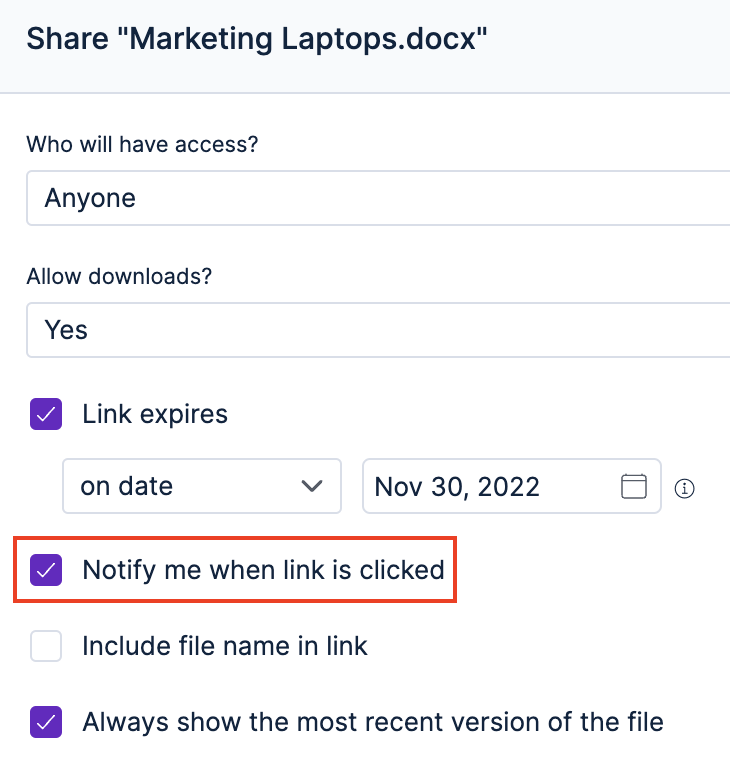Disable "Notify me when link is clicked" checkbox
Screen dimensions: 730x774
46,571
